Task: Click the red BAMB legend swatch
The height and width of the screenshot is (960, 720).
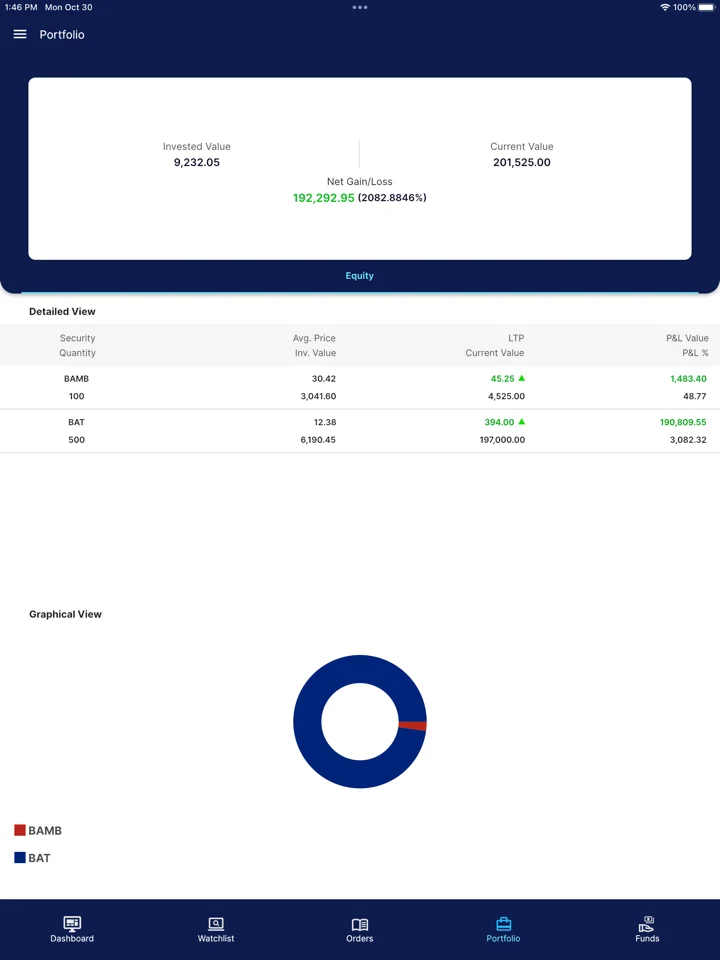Action: click(20, 830)
